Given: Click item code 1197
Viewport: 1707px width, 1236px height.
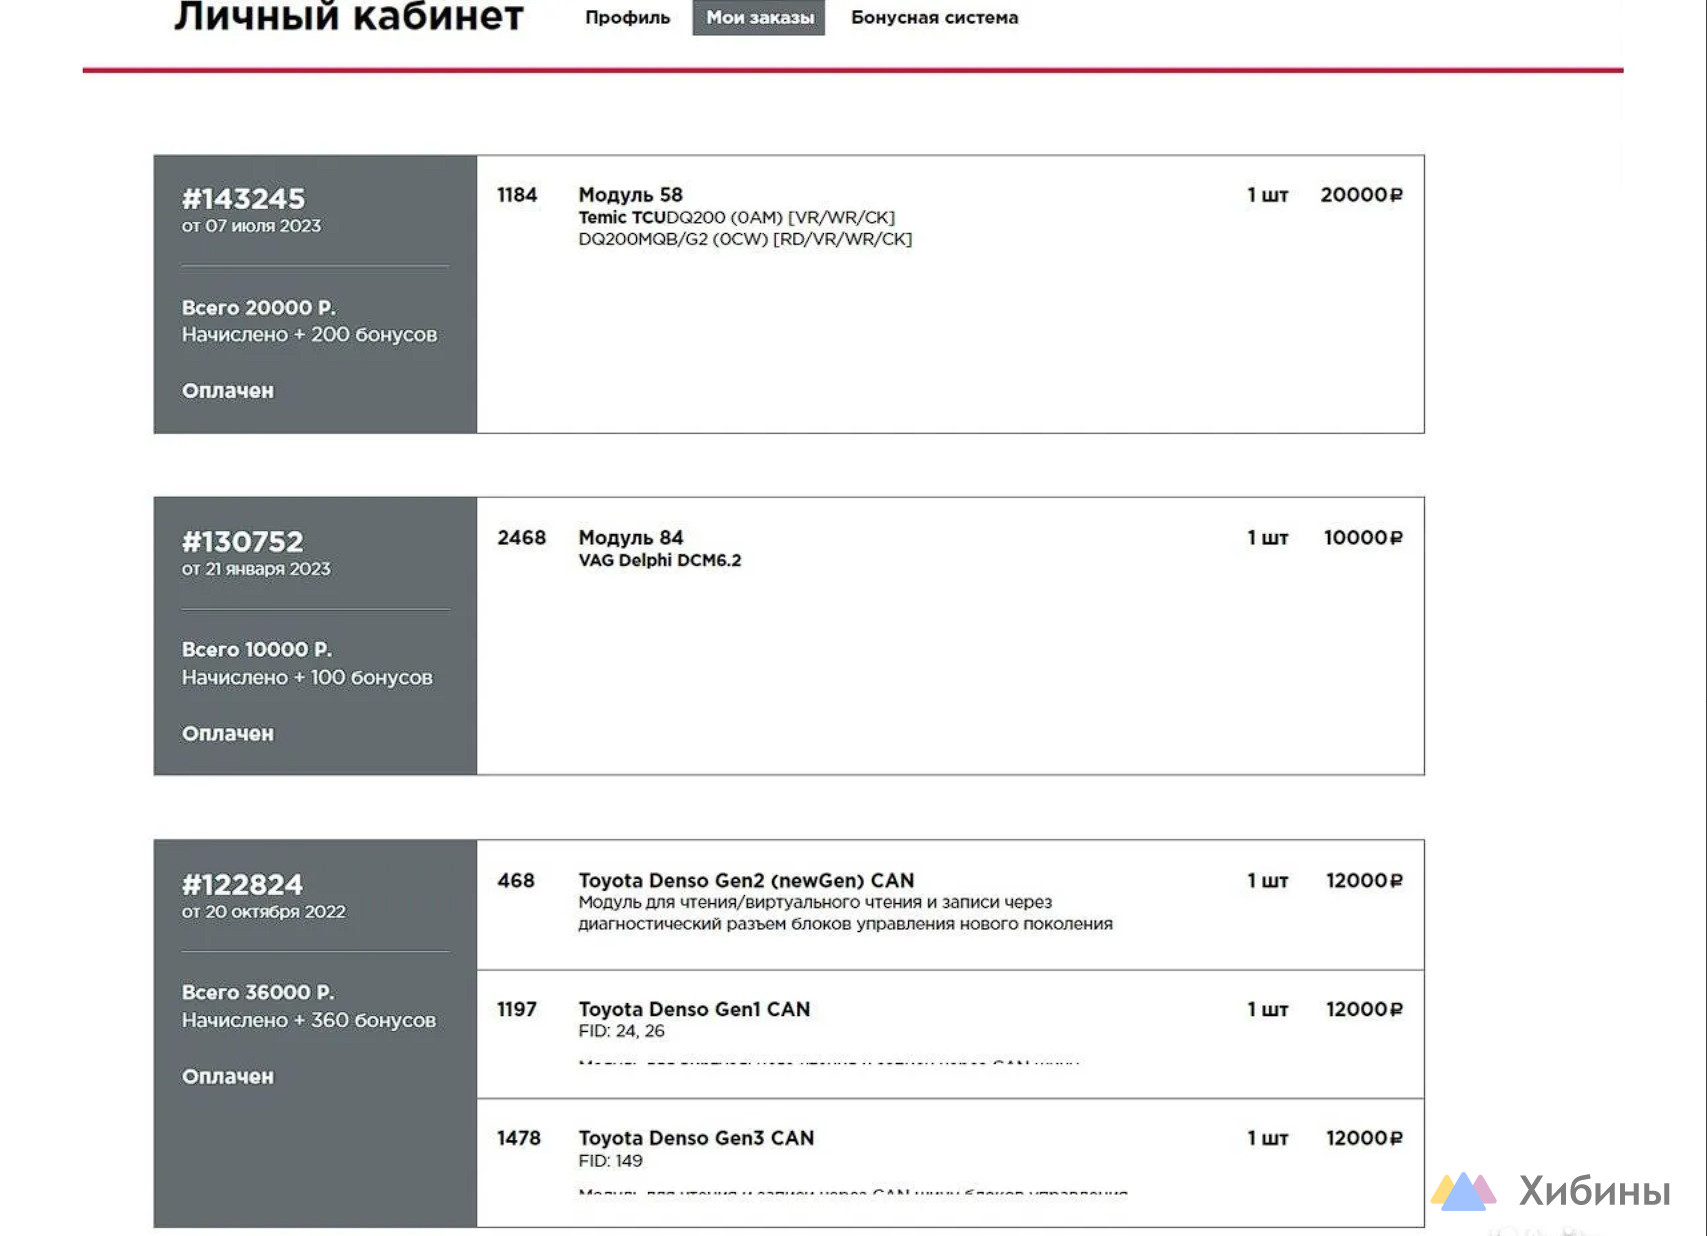Looking at the screenshot, I should coord(517,1010).
